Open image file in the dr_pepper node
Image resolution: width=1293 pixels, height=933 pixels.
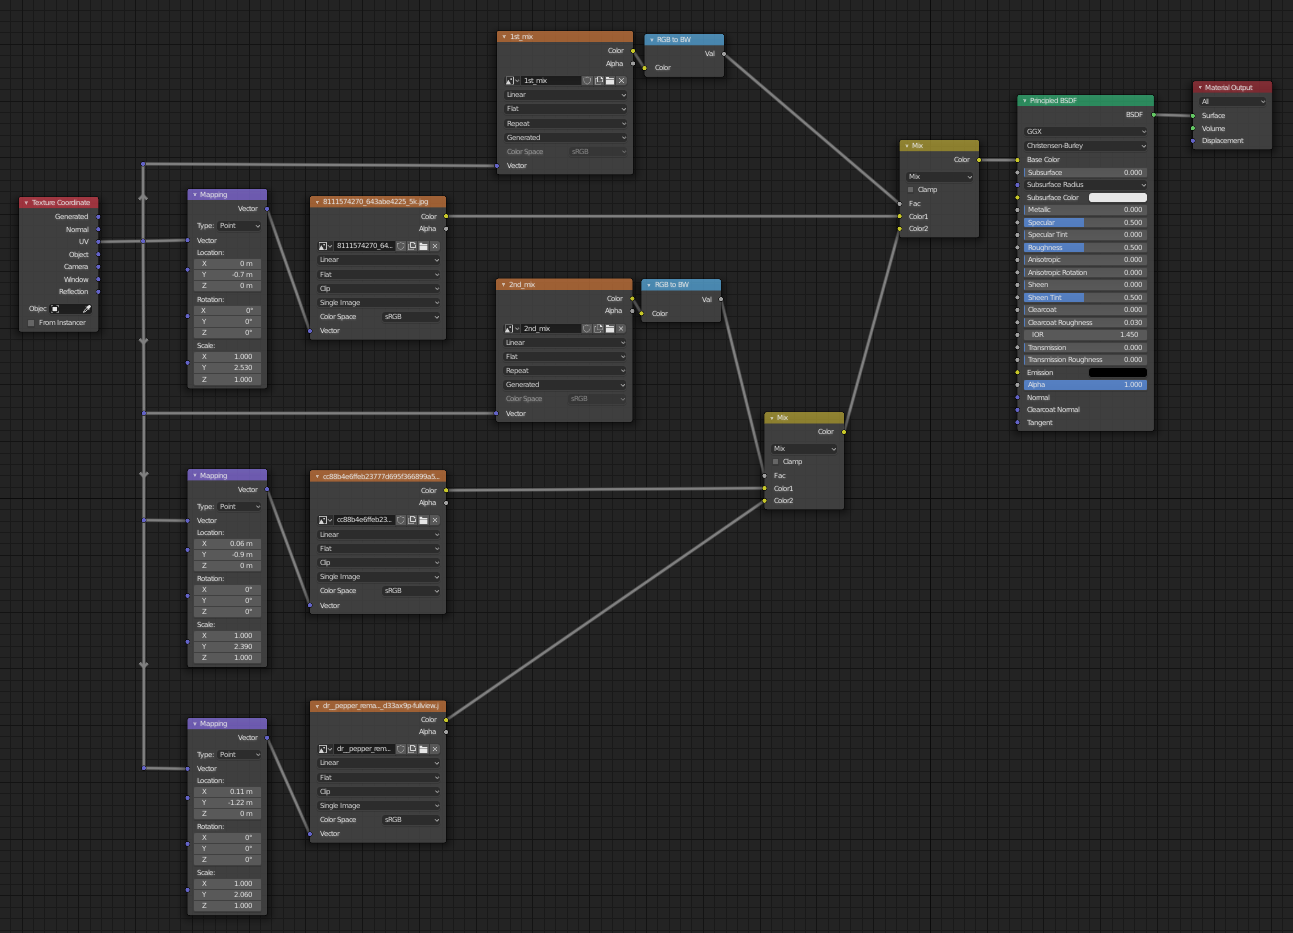point(423,748)
